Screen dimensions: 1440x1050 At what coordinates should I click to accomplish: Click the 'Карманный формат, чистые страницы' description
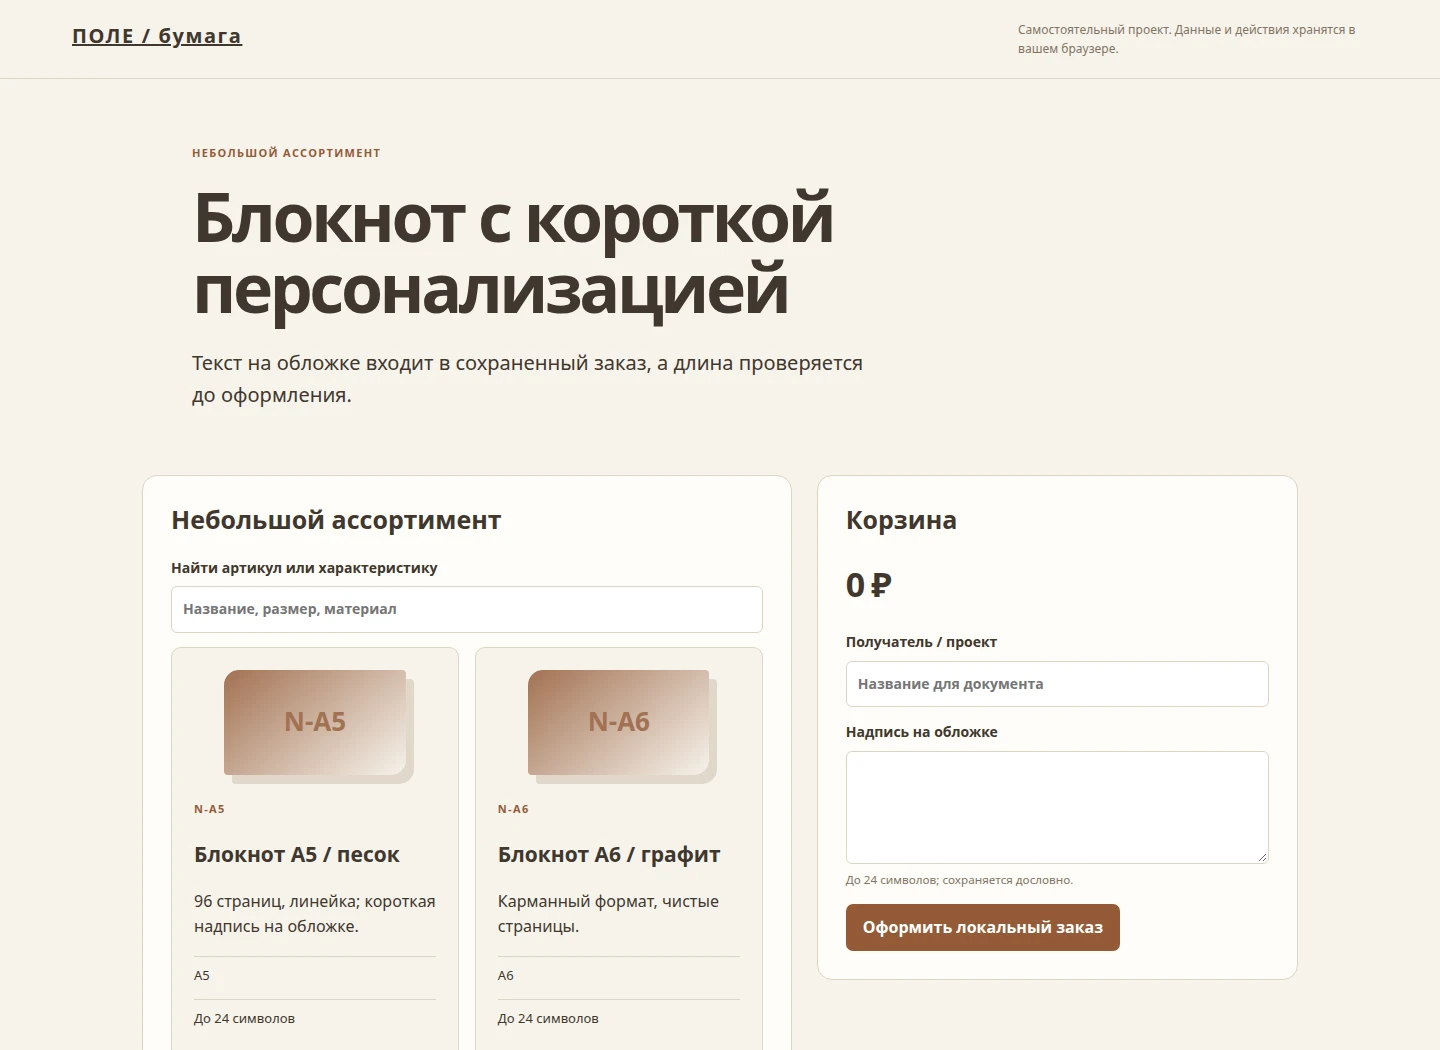(x=608, y=914)
